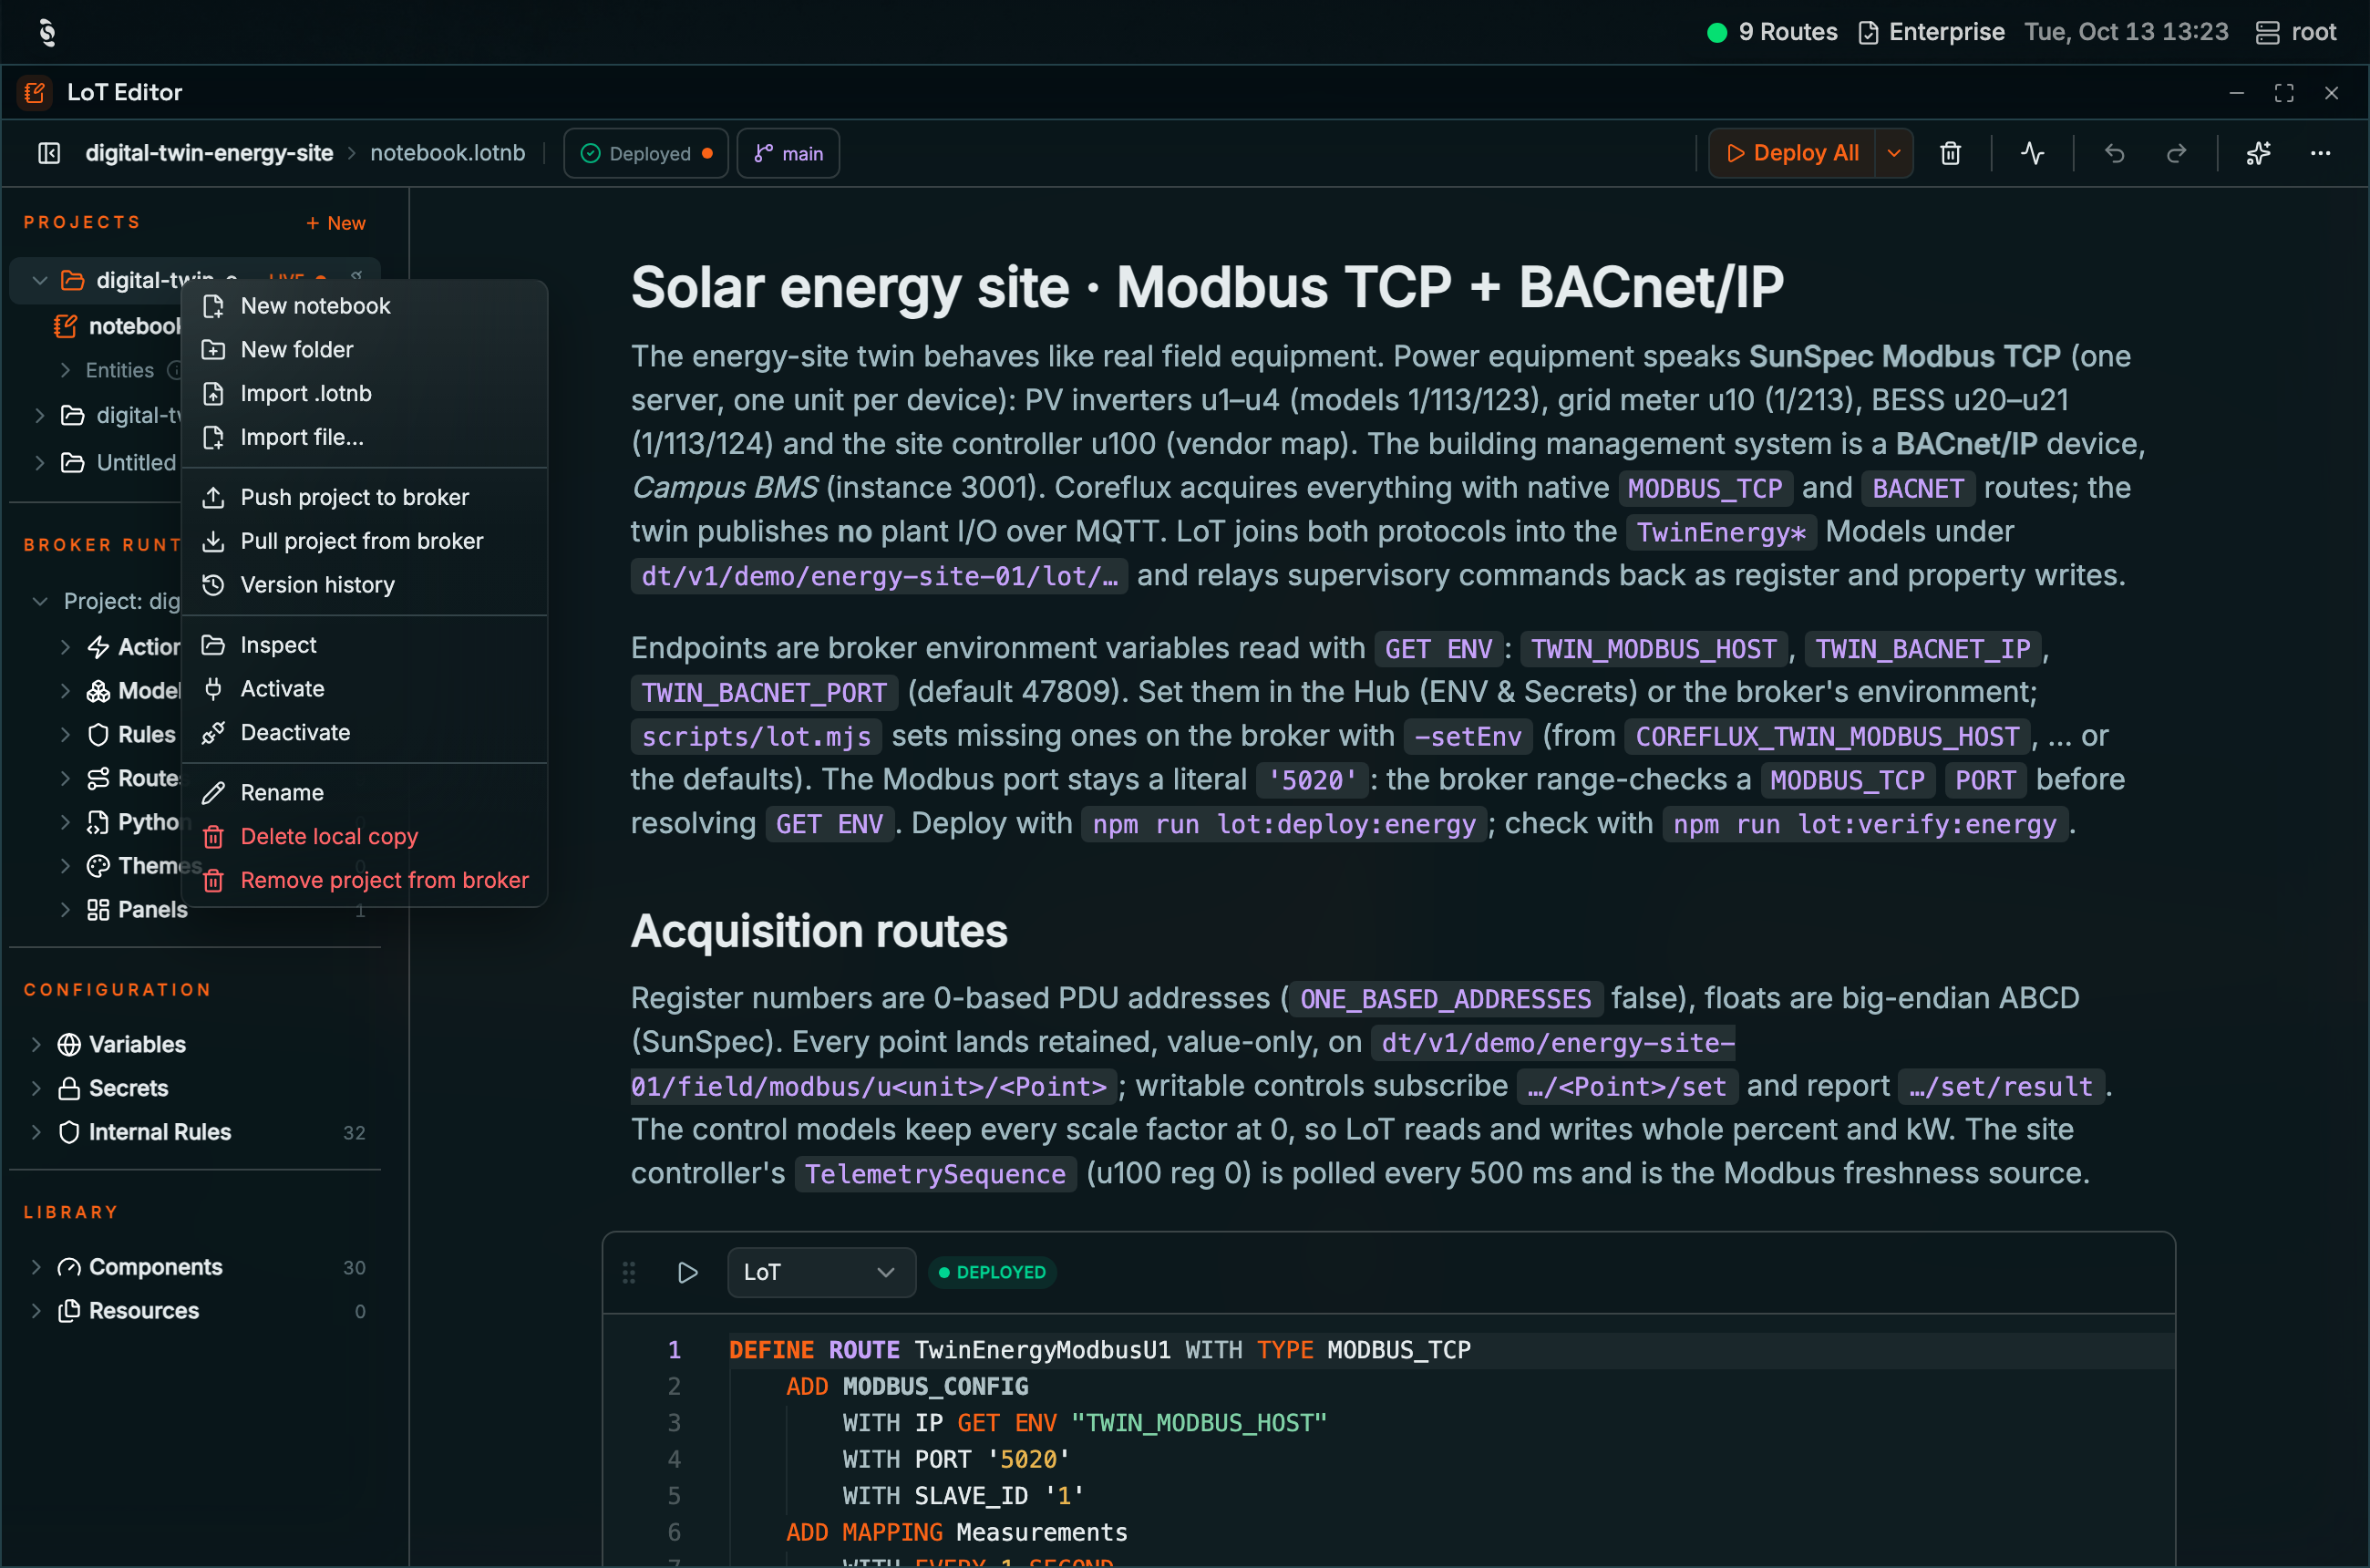The image size is (2370, 1568).
Task: Expand the Panels tree item
Action: pyautogui.click(x=65, y=909)
